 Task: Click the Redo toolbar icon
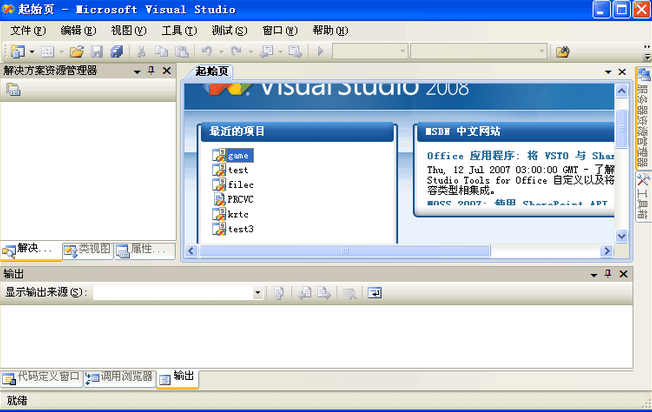click(236, 52)
